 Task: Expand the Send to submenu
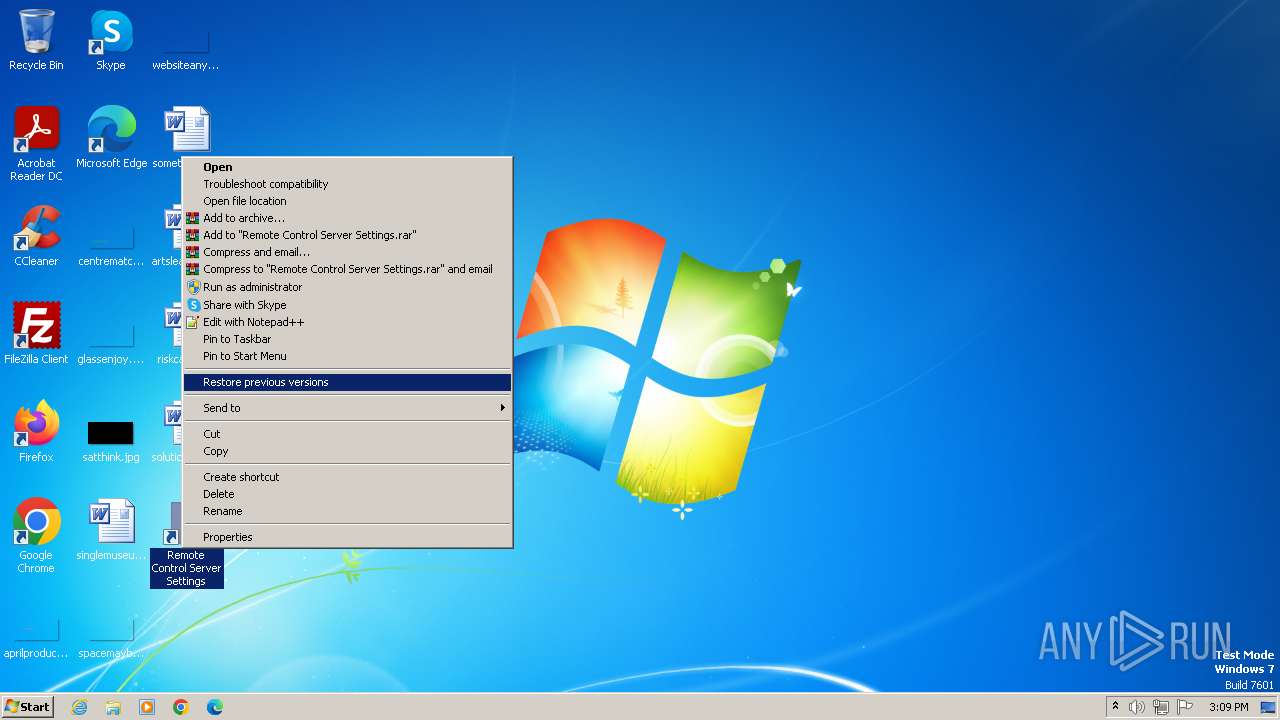[348, 408]
